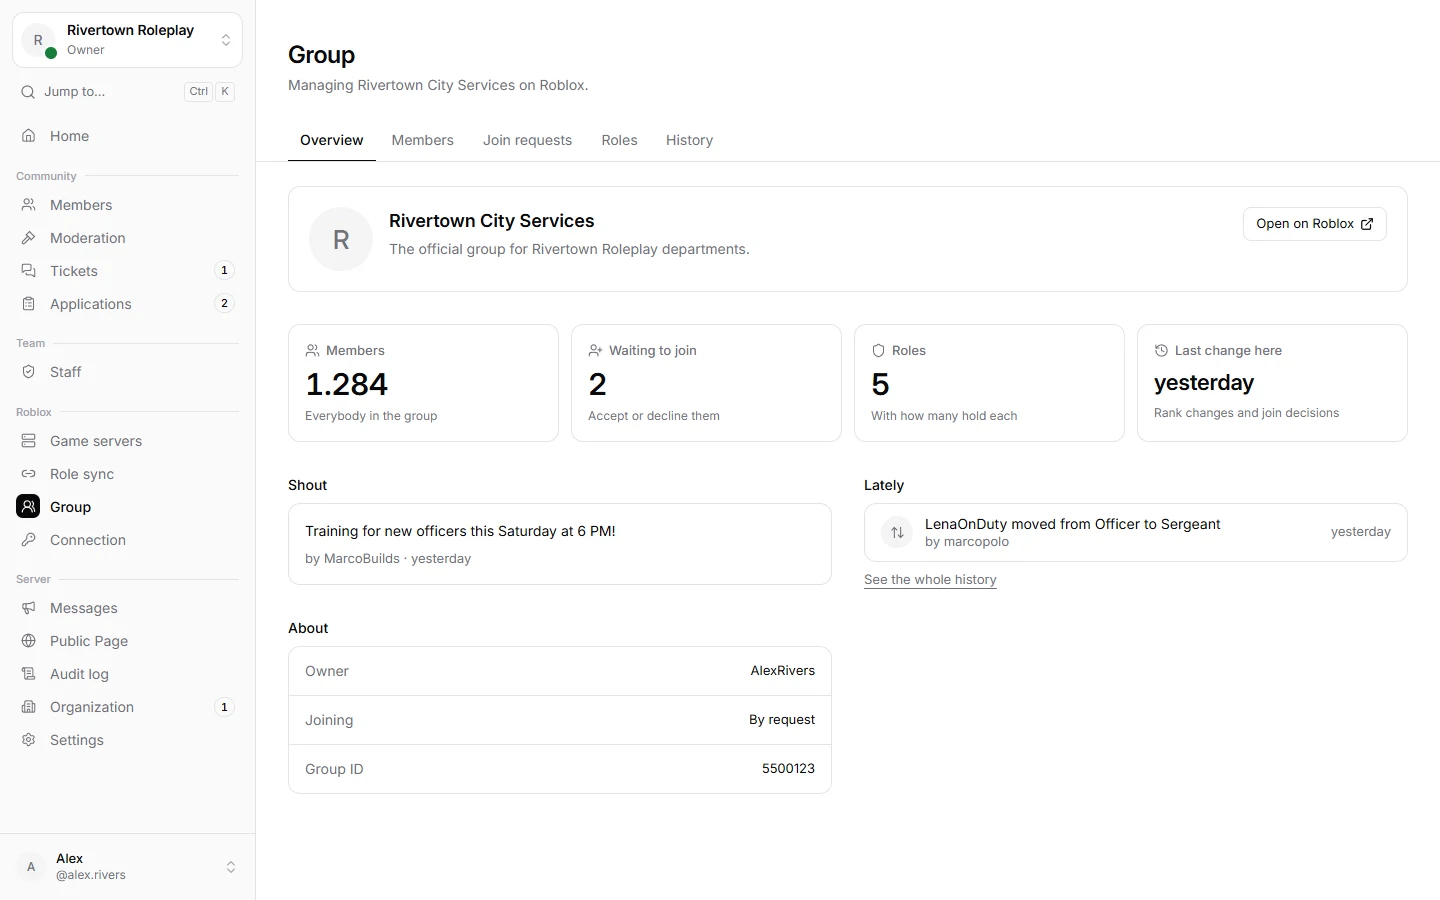The width and height of the screenshot is (1440, 900).
Task: Click the Organization building icon
Action: point(29,707)
